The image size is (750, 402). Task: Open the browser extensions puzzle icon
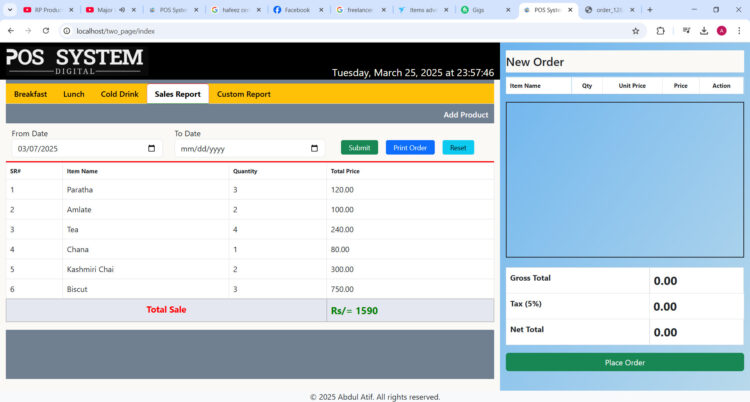click(x=661, y=31)
